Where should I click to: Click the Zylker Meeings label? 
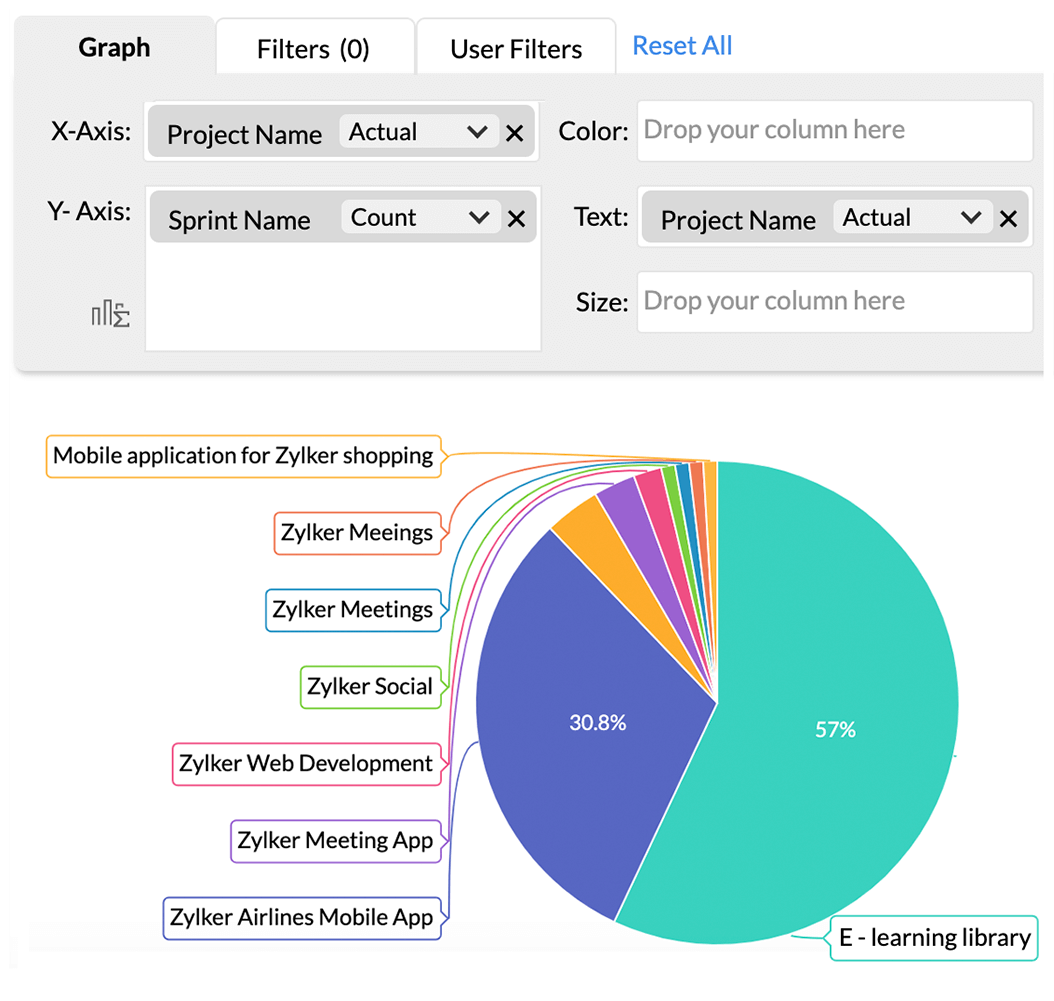click(357, 533)
